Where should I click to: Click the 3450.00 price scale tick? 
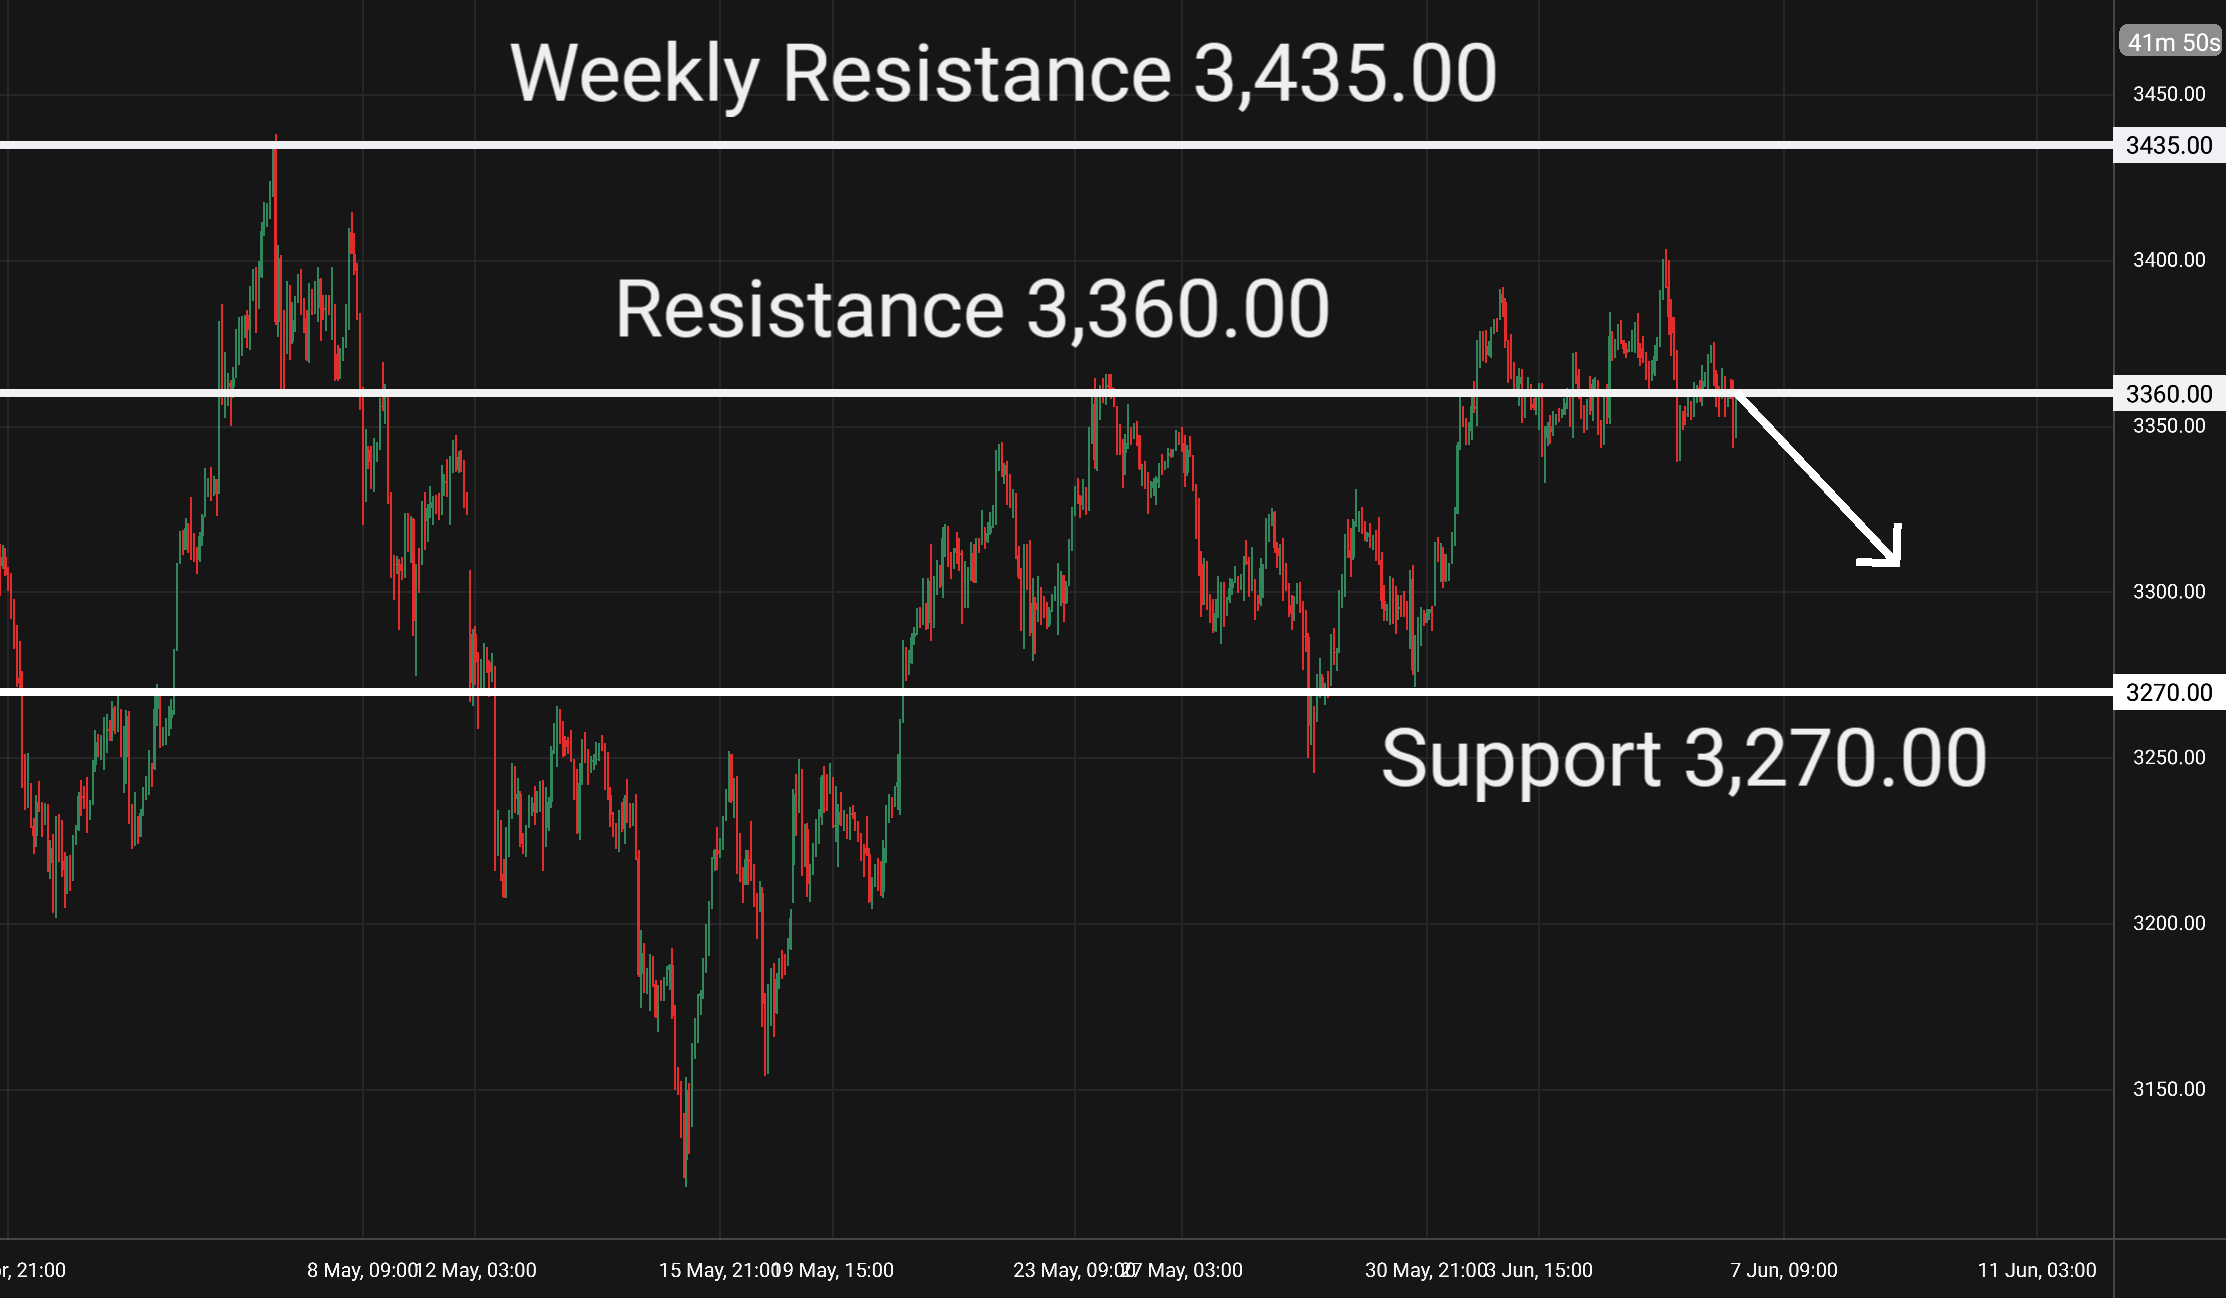(2169, 94)
